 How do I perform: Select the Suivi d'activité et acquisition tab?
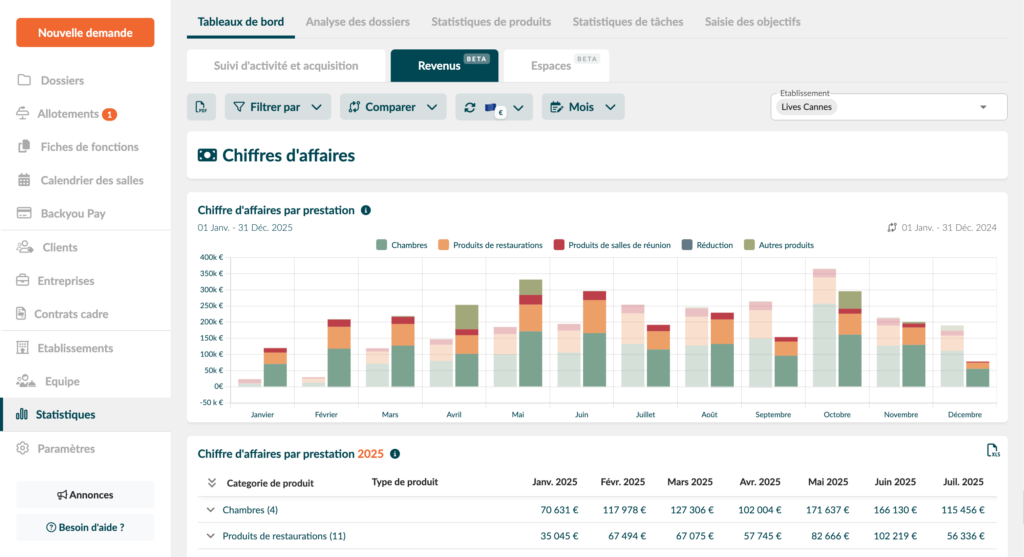tap(286, 66)
